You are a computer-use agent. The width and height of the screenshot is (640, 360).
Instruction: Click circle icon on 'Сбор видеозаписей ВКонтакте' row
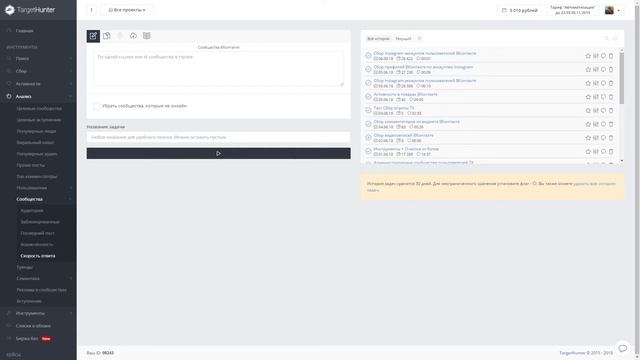pyautogui.click(x=603, y=138)
